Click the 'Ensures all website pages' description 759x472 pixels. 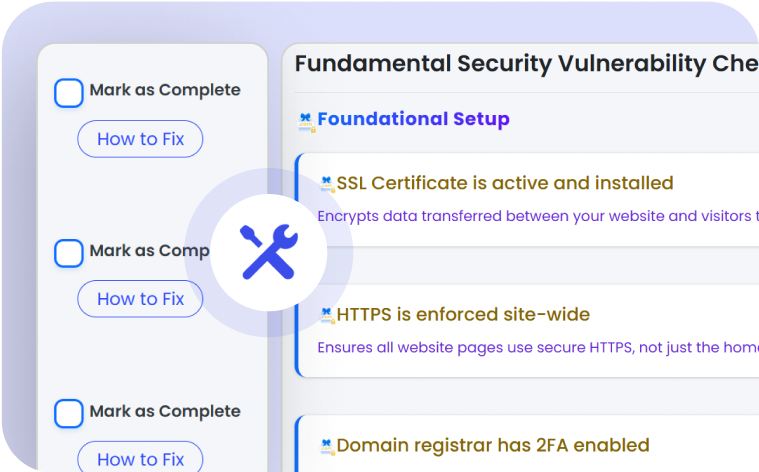point(537,348)
